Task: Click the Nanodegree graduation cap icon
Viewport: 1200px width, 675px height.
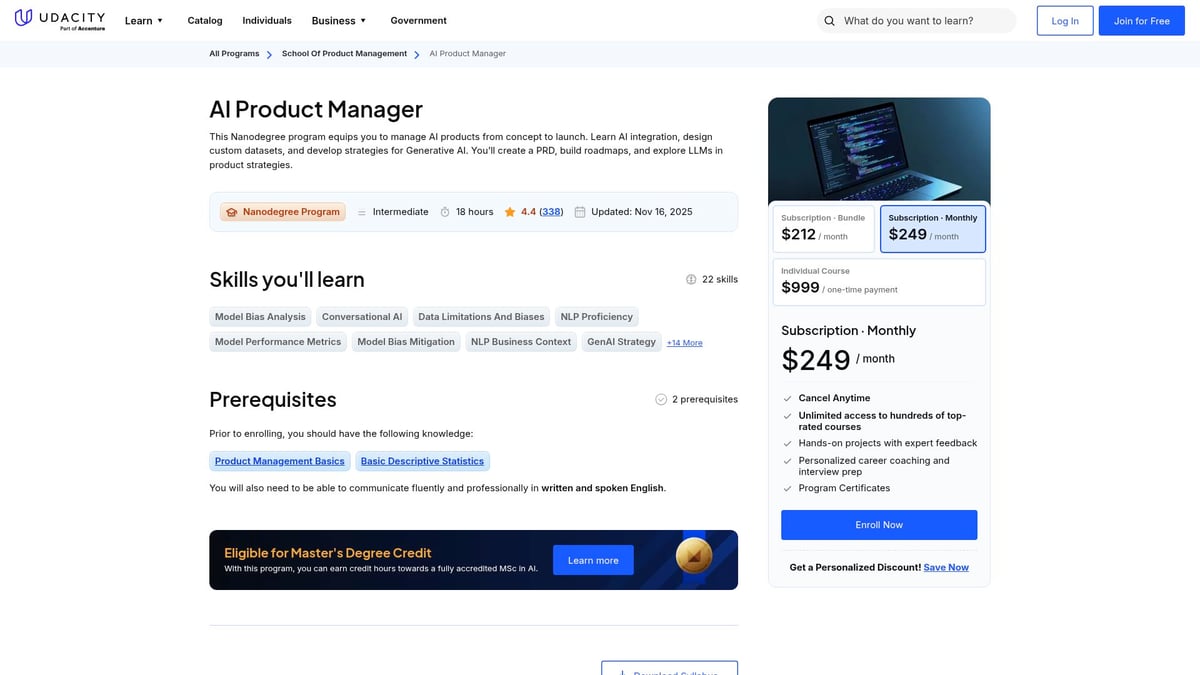Action: [232, 212]
